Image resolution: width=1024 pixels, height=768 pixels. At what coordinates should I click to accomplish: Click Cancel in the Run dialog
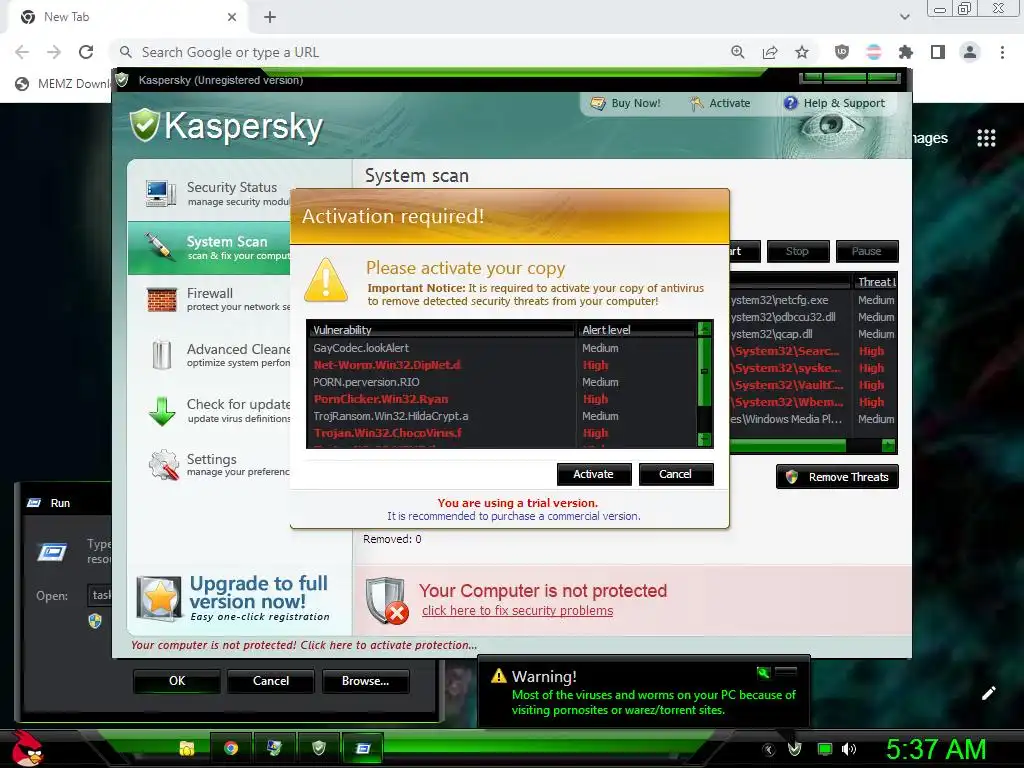[x=271, y=681]
